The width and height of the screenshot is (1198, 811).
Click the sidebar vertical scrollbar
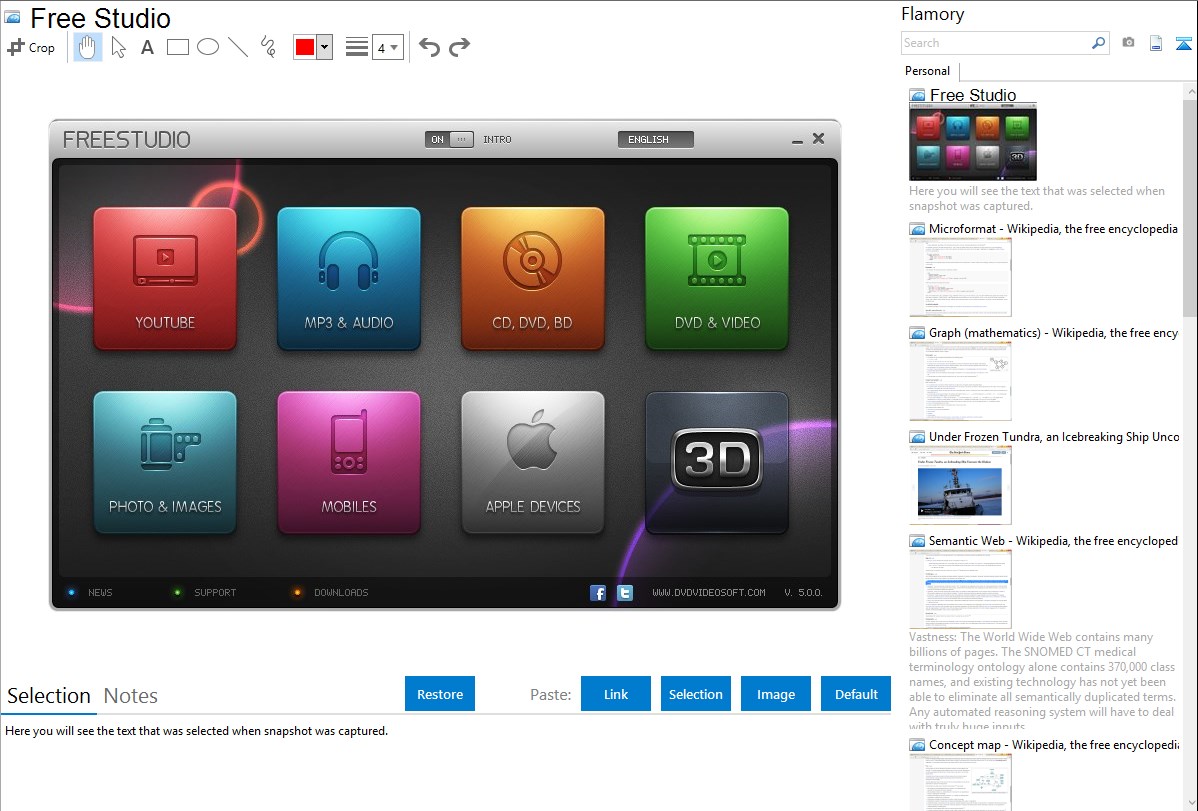1190,206
